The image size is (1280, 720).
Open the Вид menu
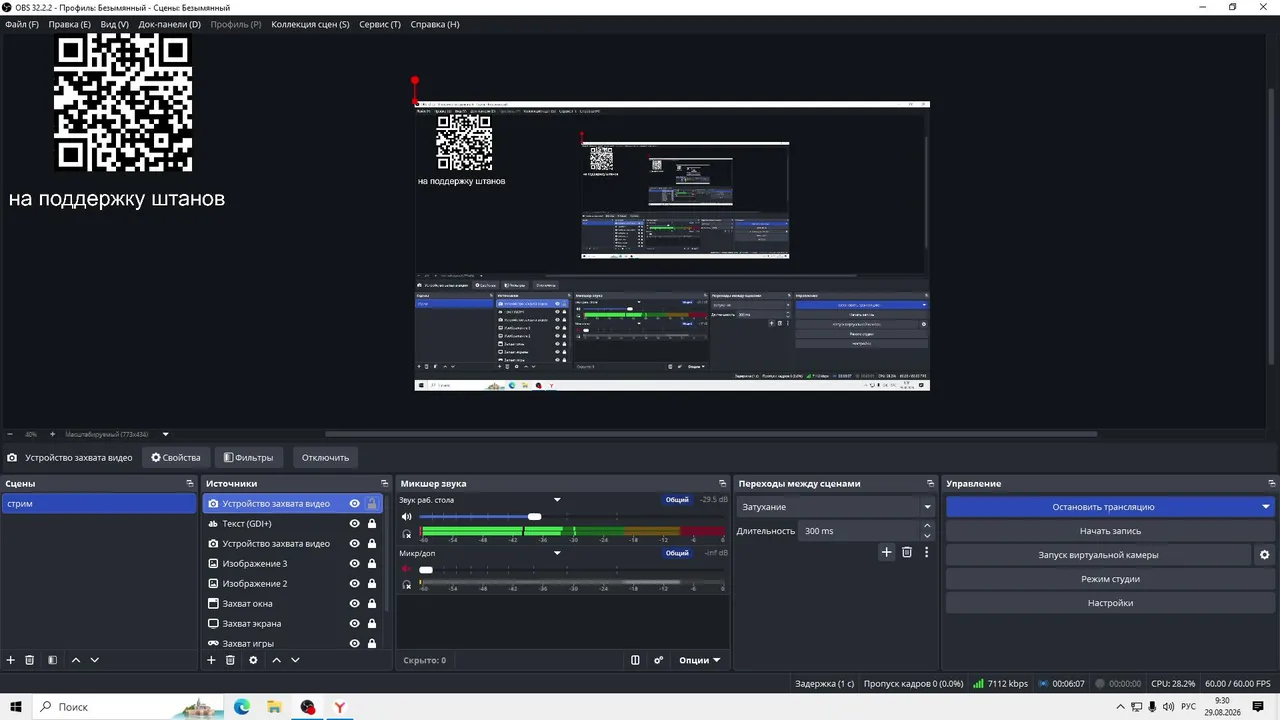(115, 24)
